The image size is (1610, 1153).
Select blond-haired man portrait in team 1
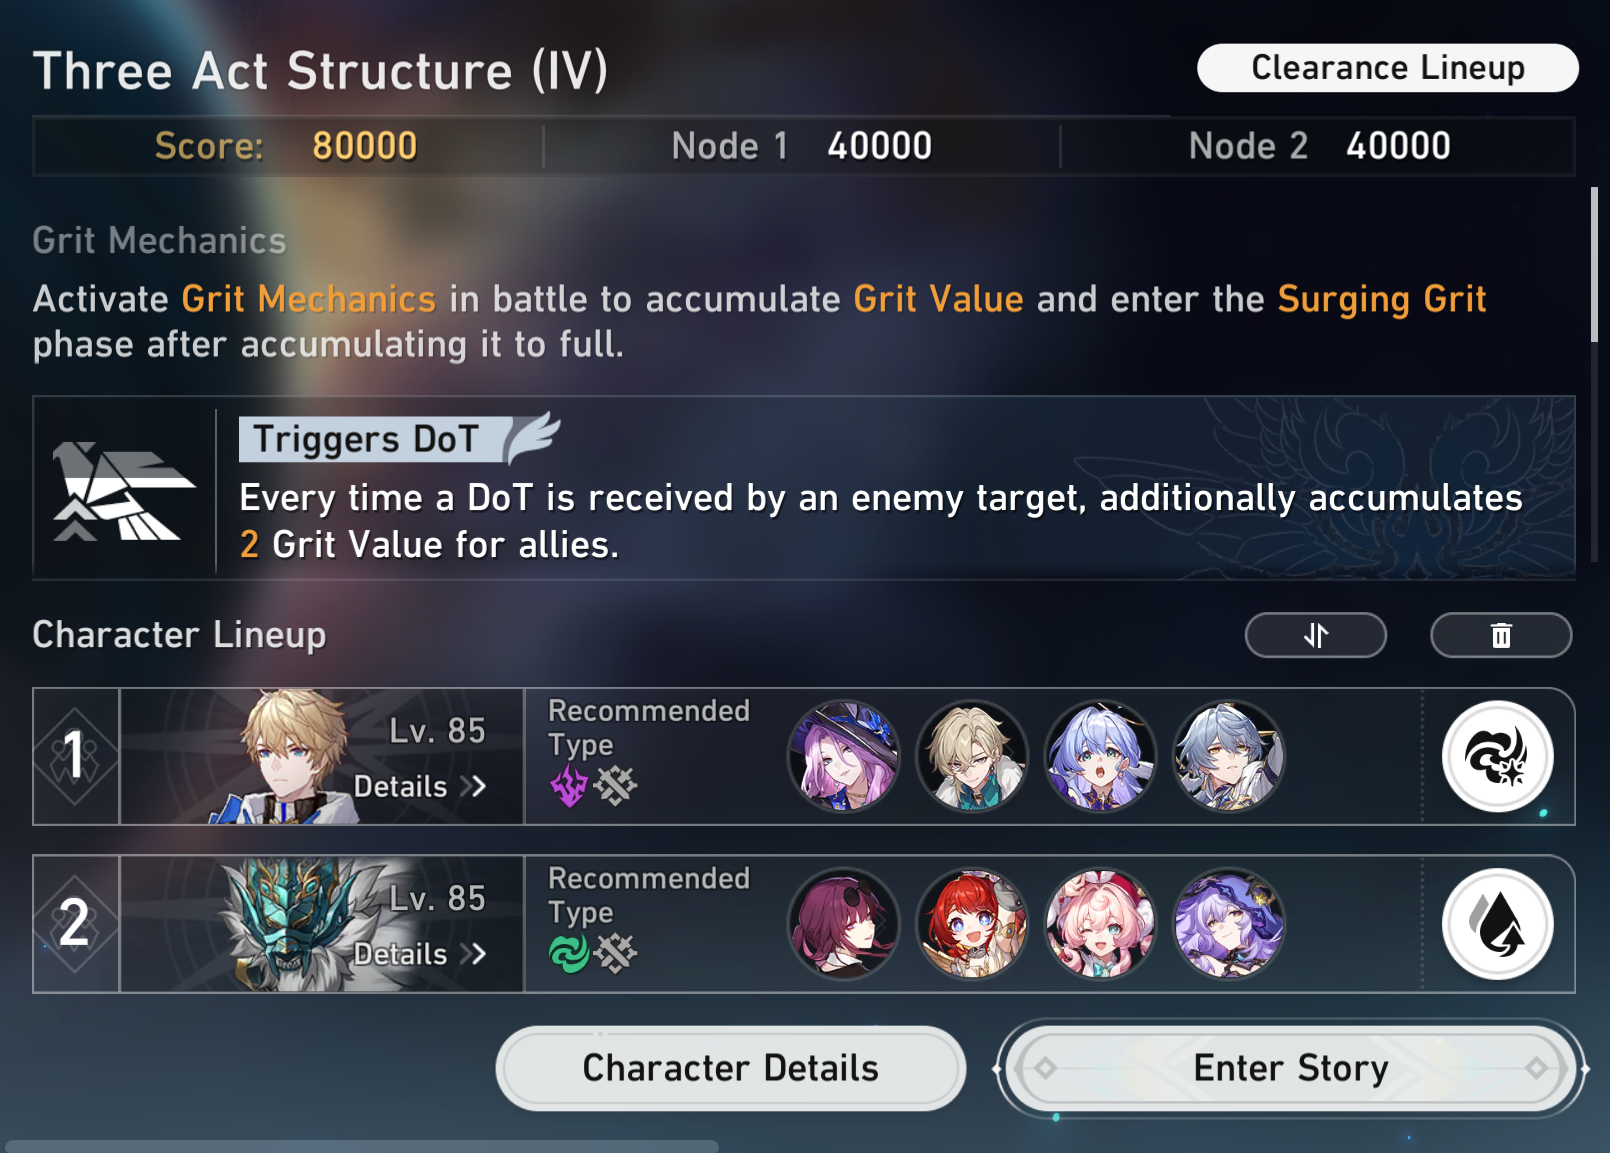[x=971, y=756]
